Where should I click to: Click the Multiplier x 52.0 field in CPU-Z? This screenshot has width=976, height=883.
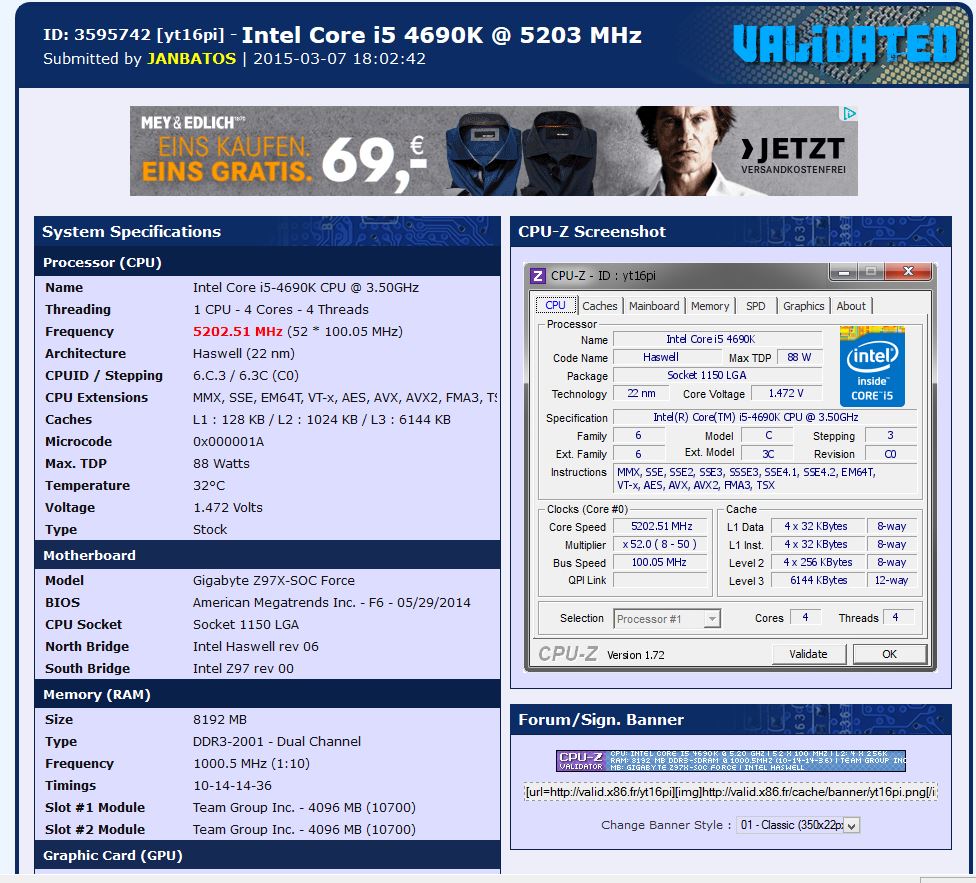pyautogui.click(x=661, y=544)
